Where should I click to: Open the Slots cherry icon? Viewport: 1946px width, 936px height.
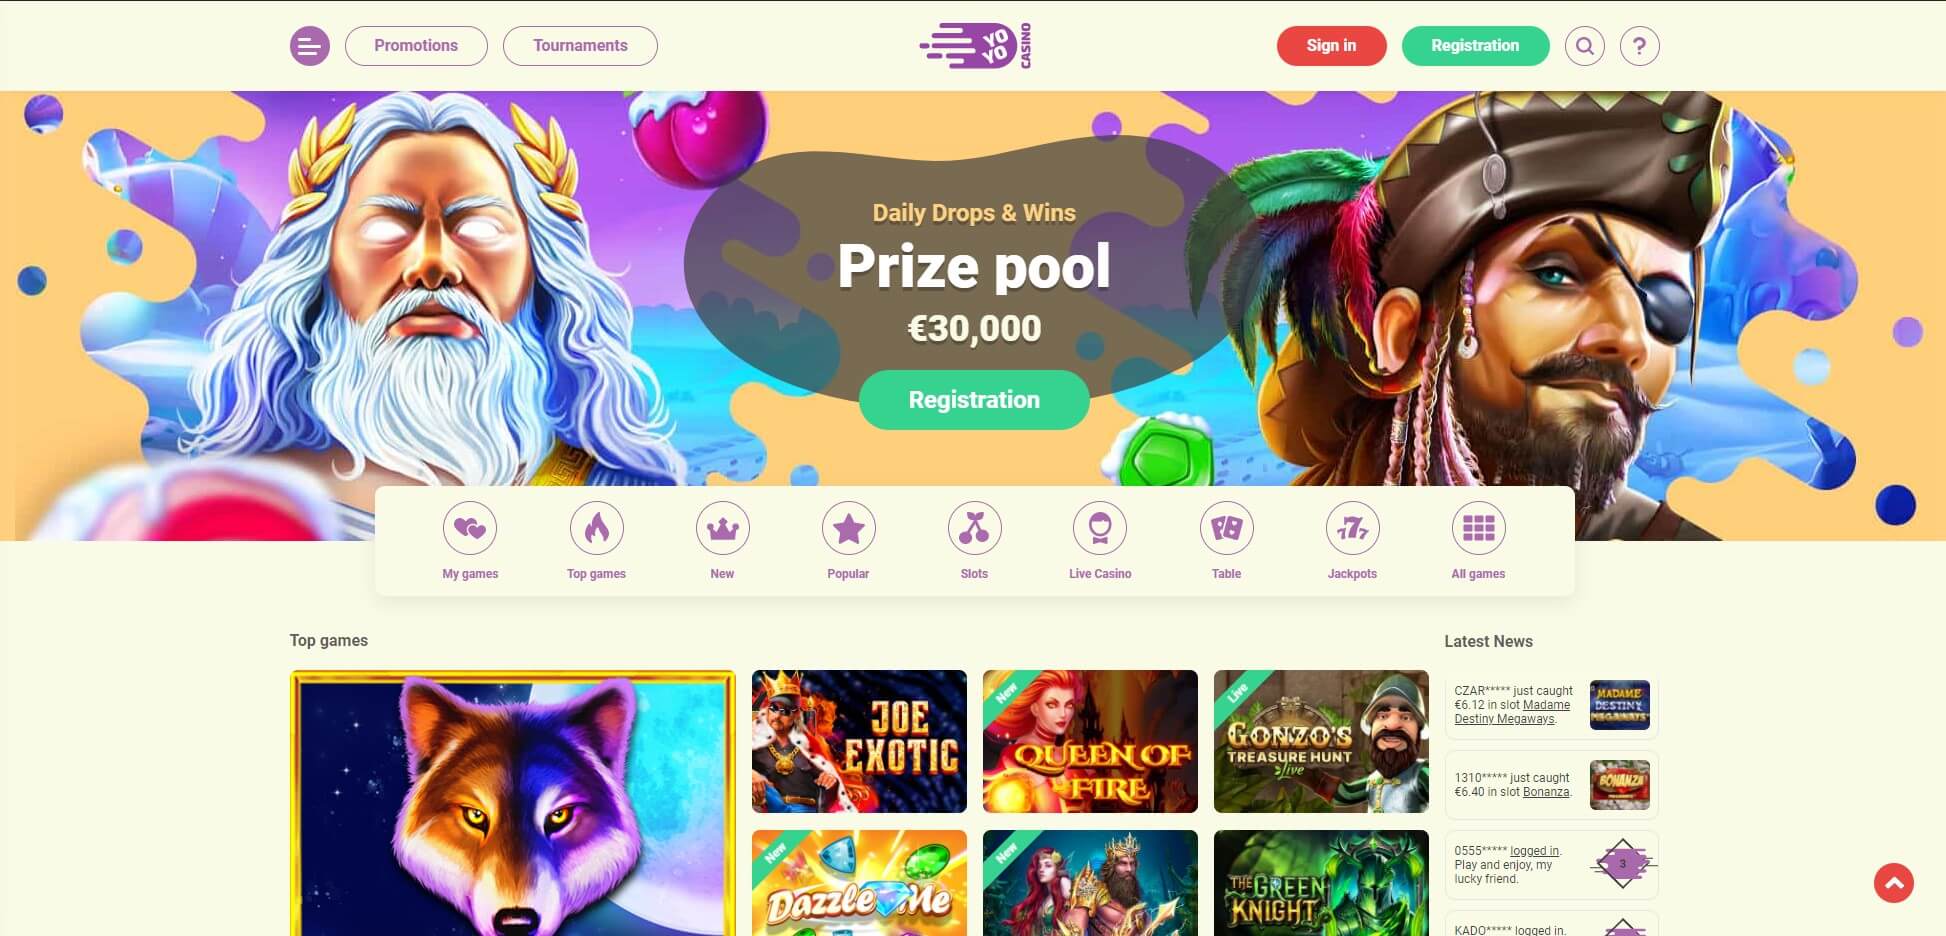(x=975, y=528)
